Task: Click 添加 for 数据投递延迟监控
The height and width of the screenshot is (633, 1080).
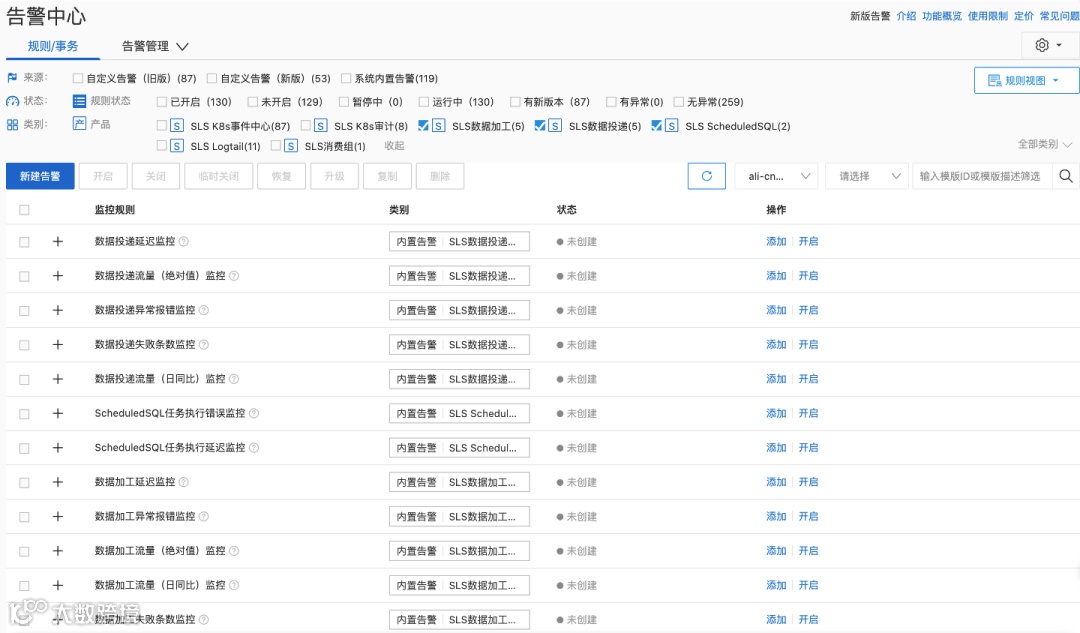Action: pos(776,242)
